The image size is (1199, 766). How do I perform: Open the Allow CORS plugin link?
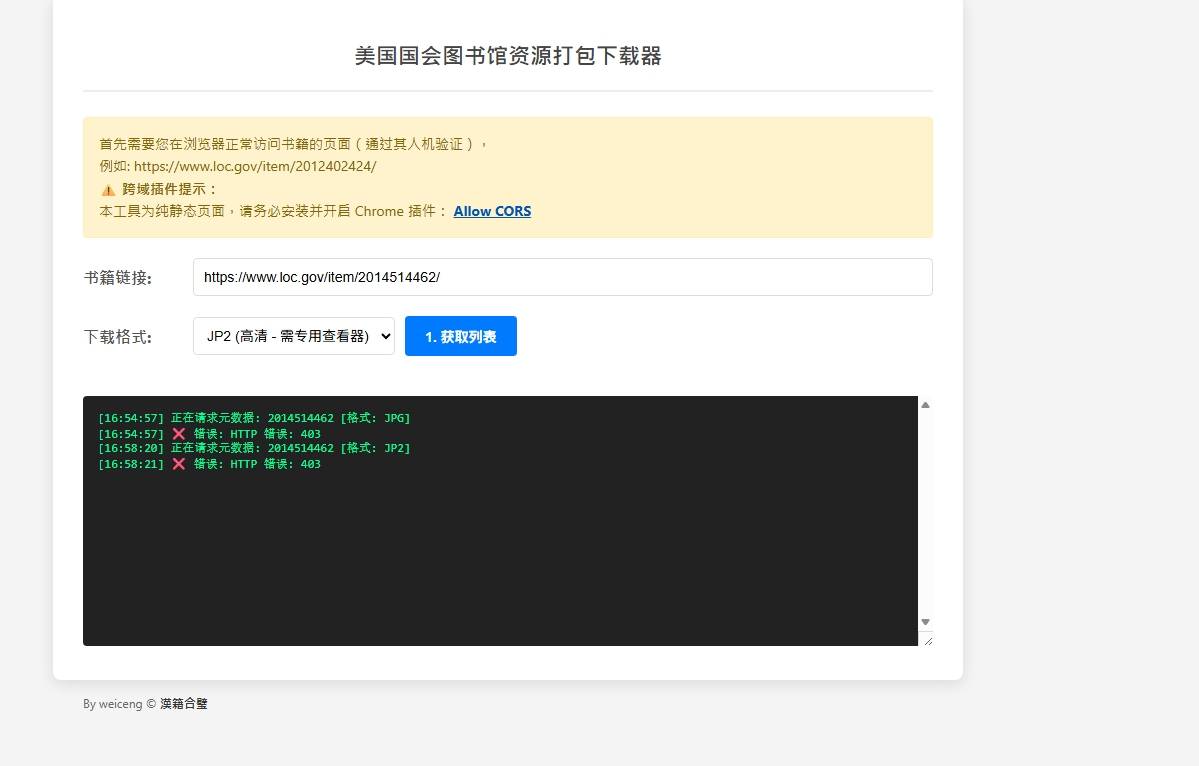coord(492,211)
